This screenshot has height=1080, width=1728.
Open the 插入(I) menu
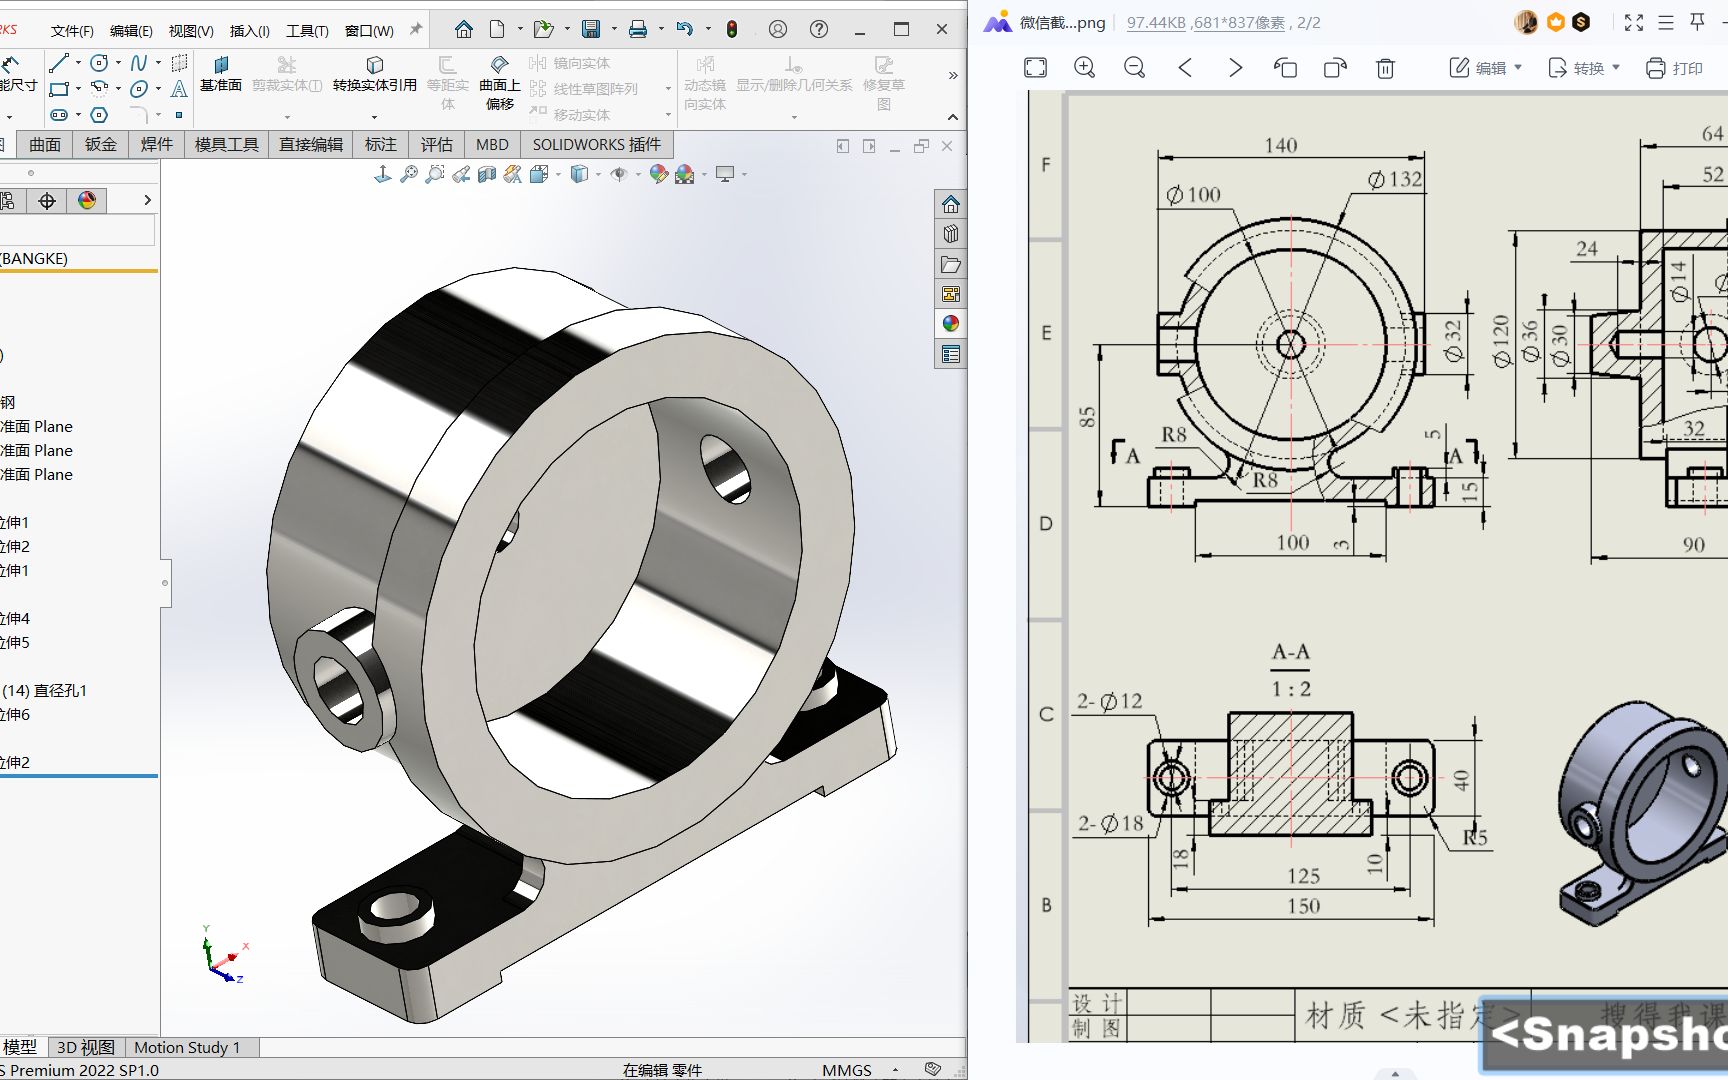pos(249,31)
